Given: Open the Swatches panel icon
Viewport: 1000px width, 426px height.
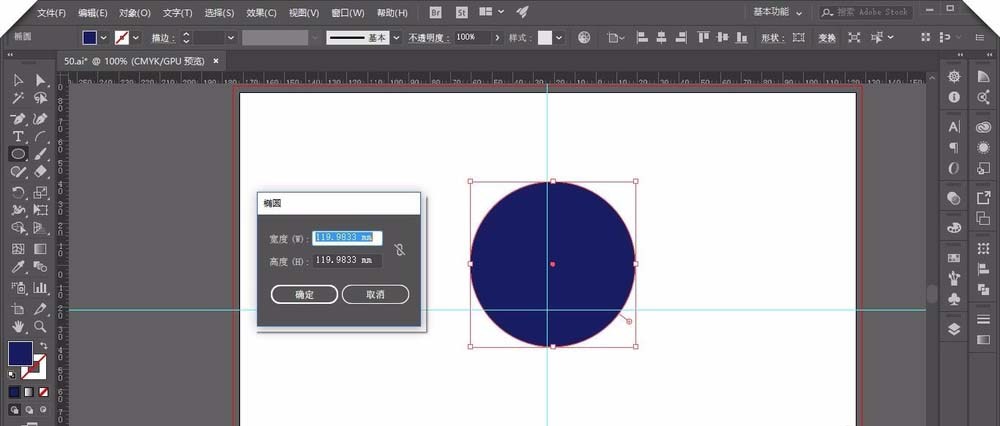Looking at the screenshot, I should 954,258.
